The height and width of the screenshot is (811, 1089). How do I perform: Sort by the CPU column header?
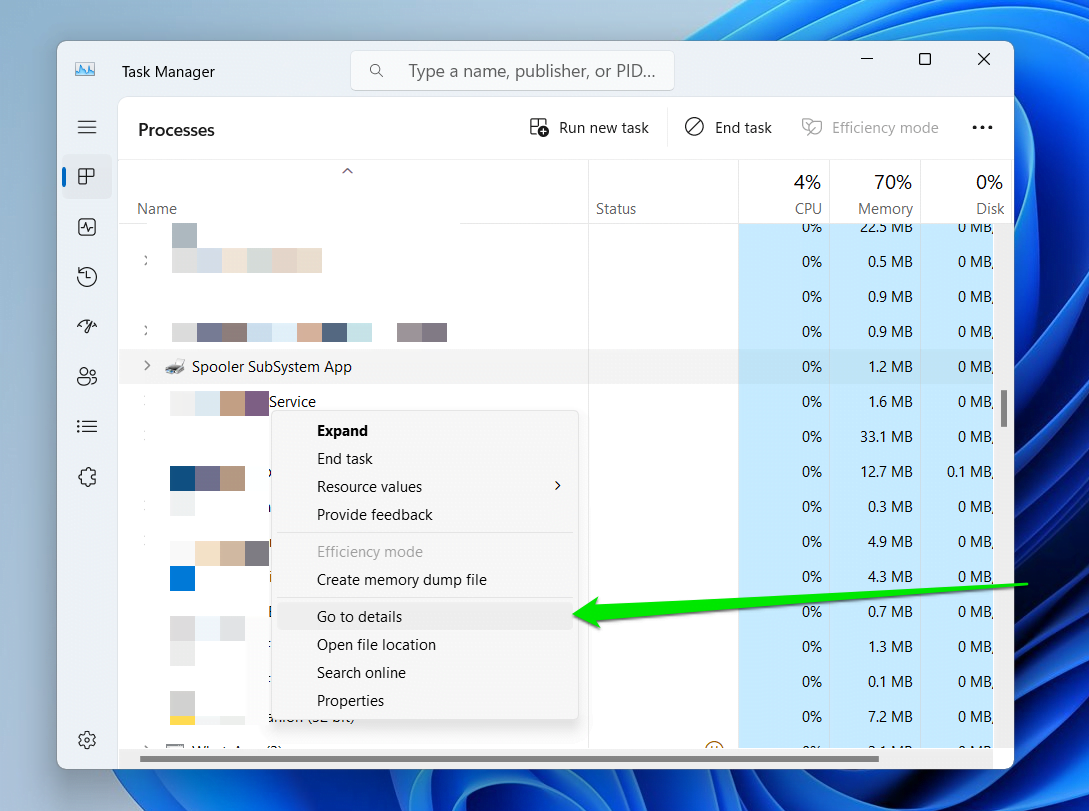click(808, 208)
